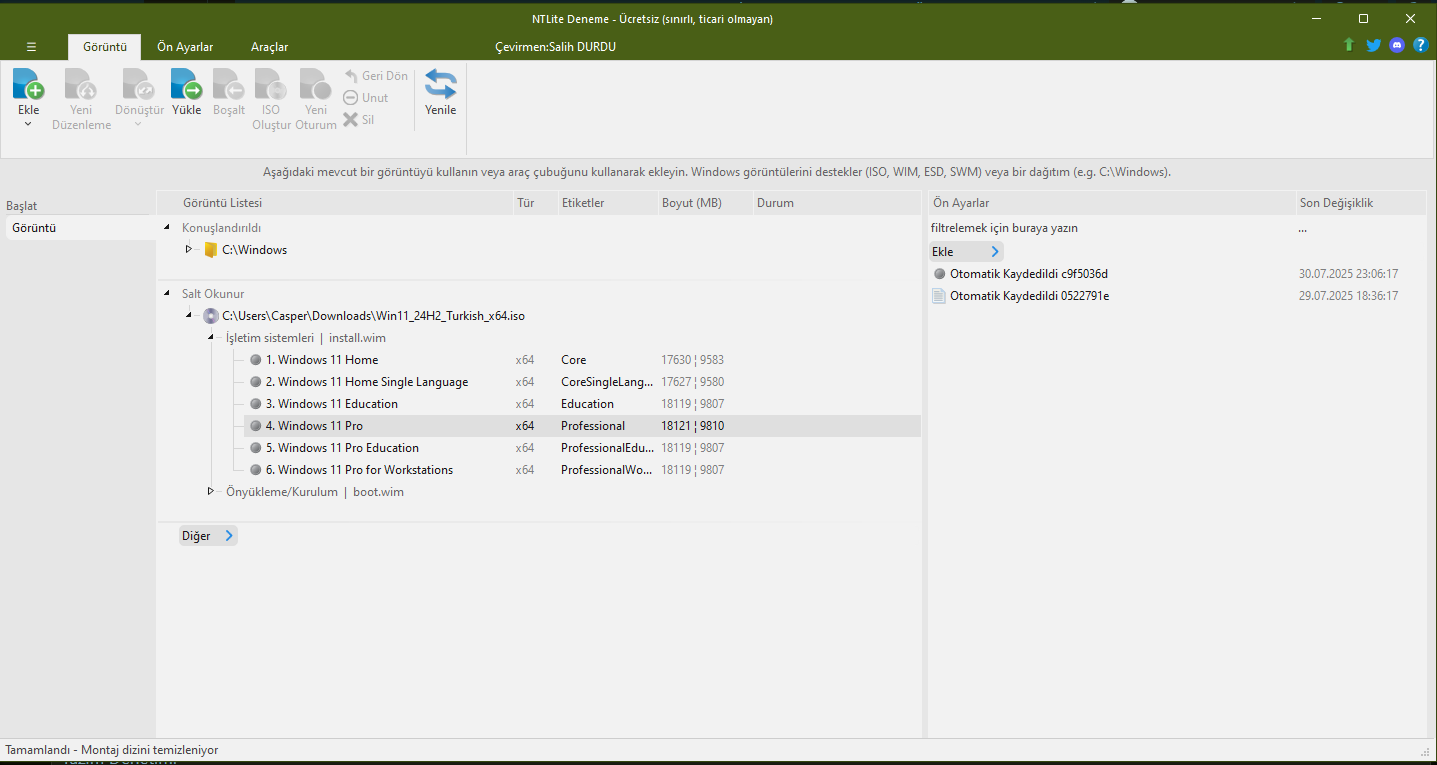
Task: Click the resize grip in the status bar
Action: [x=1424, y=751]
